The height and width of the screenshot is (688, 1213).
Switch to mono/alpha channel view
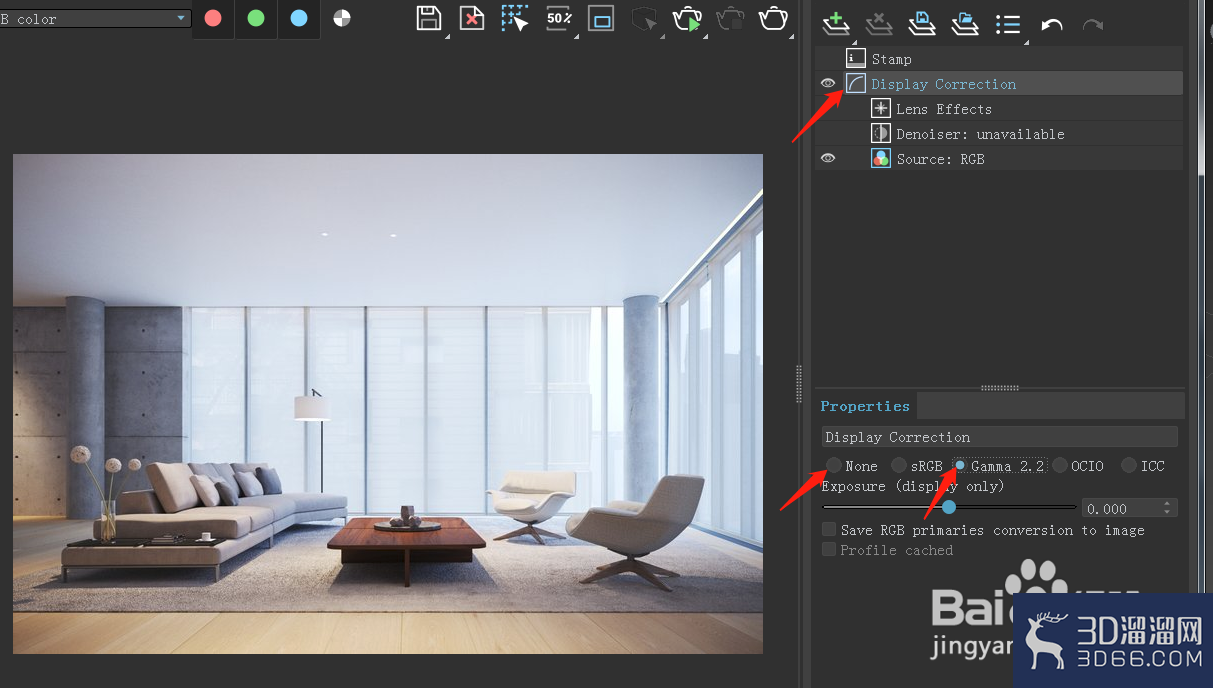(342, 18)
